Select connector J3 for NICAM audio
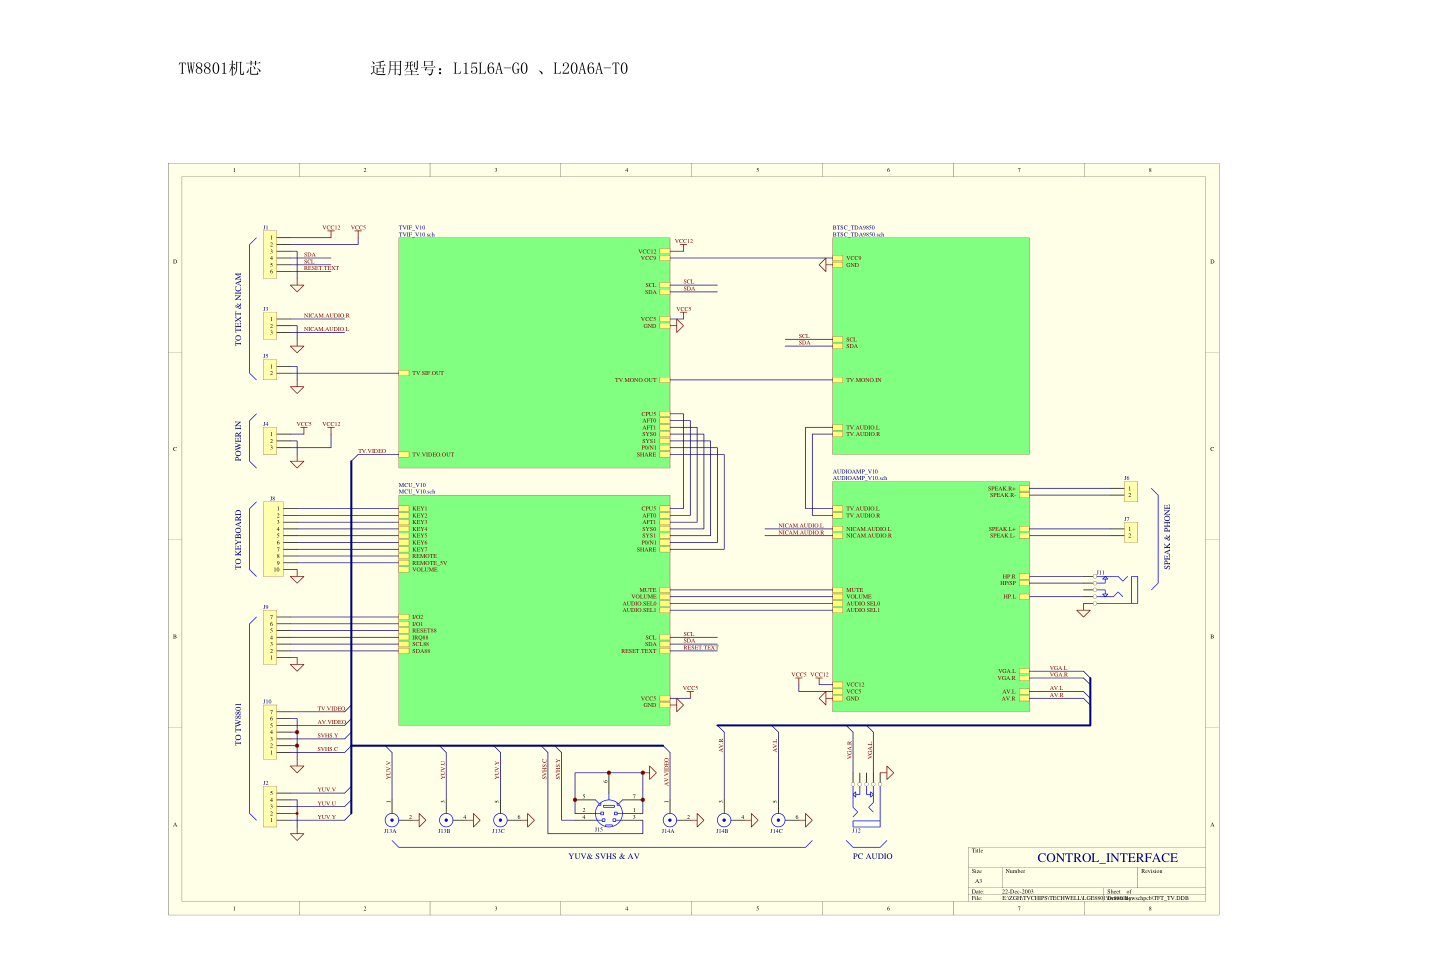This screenshot has width=1440, height=960. click(x=270, y=326)
